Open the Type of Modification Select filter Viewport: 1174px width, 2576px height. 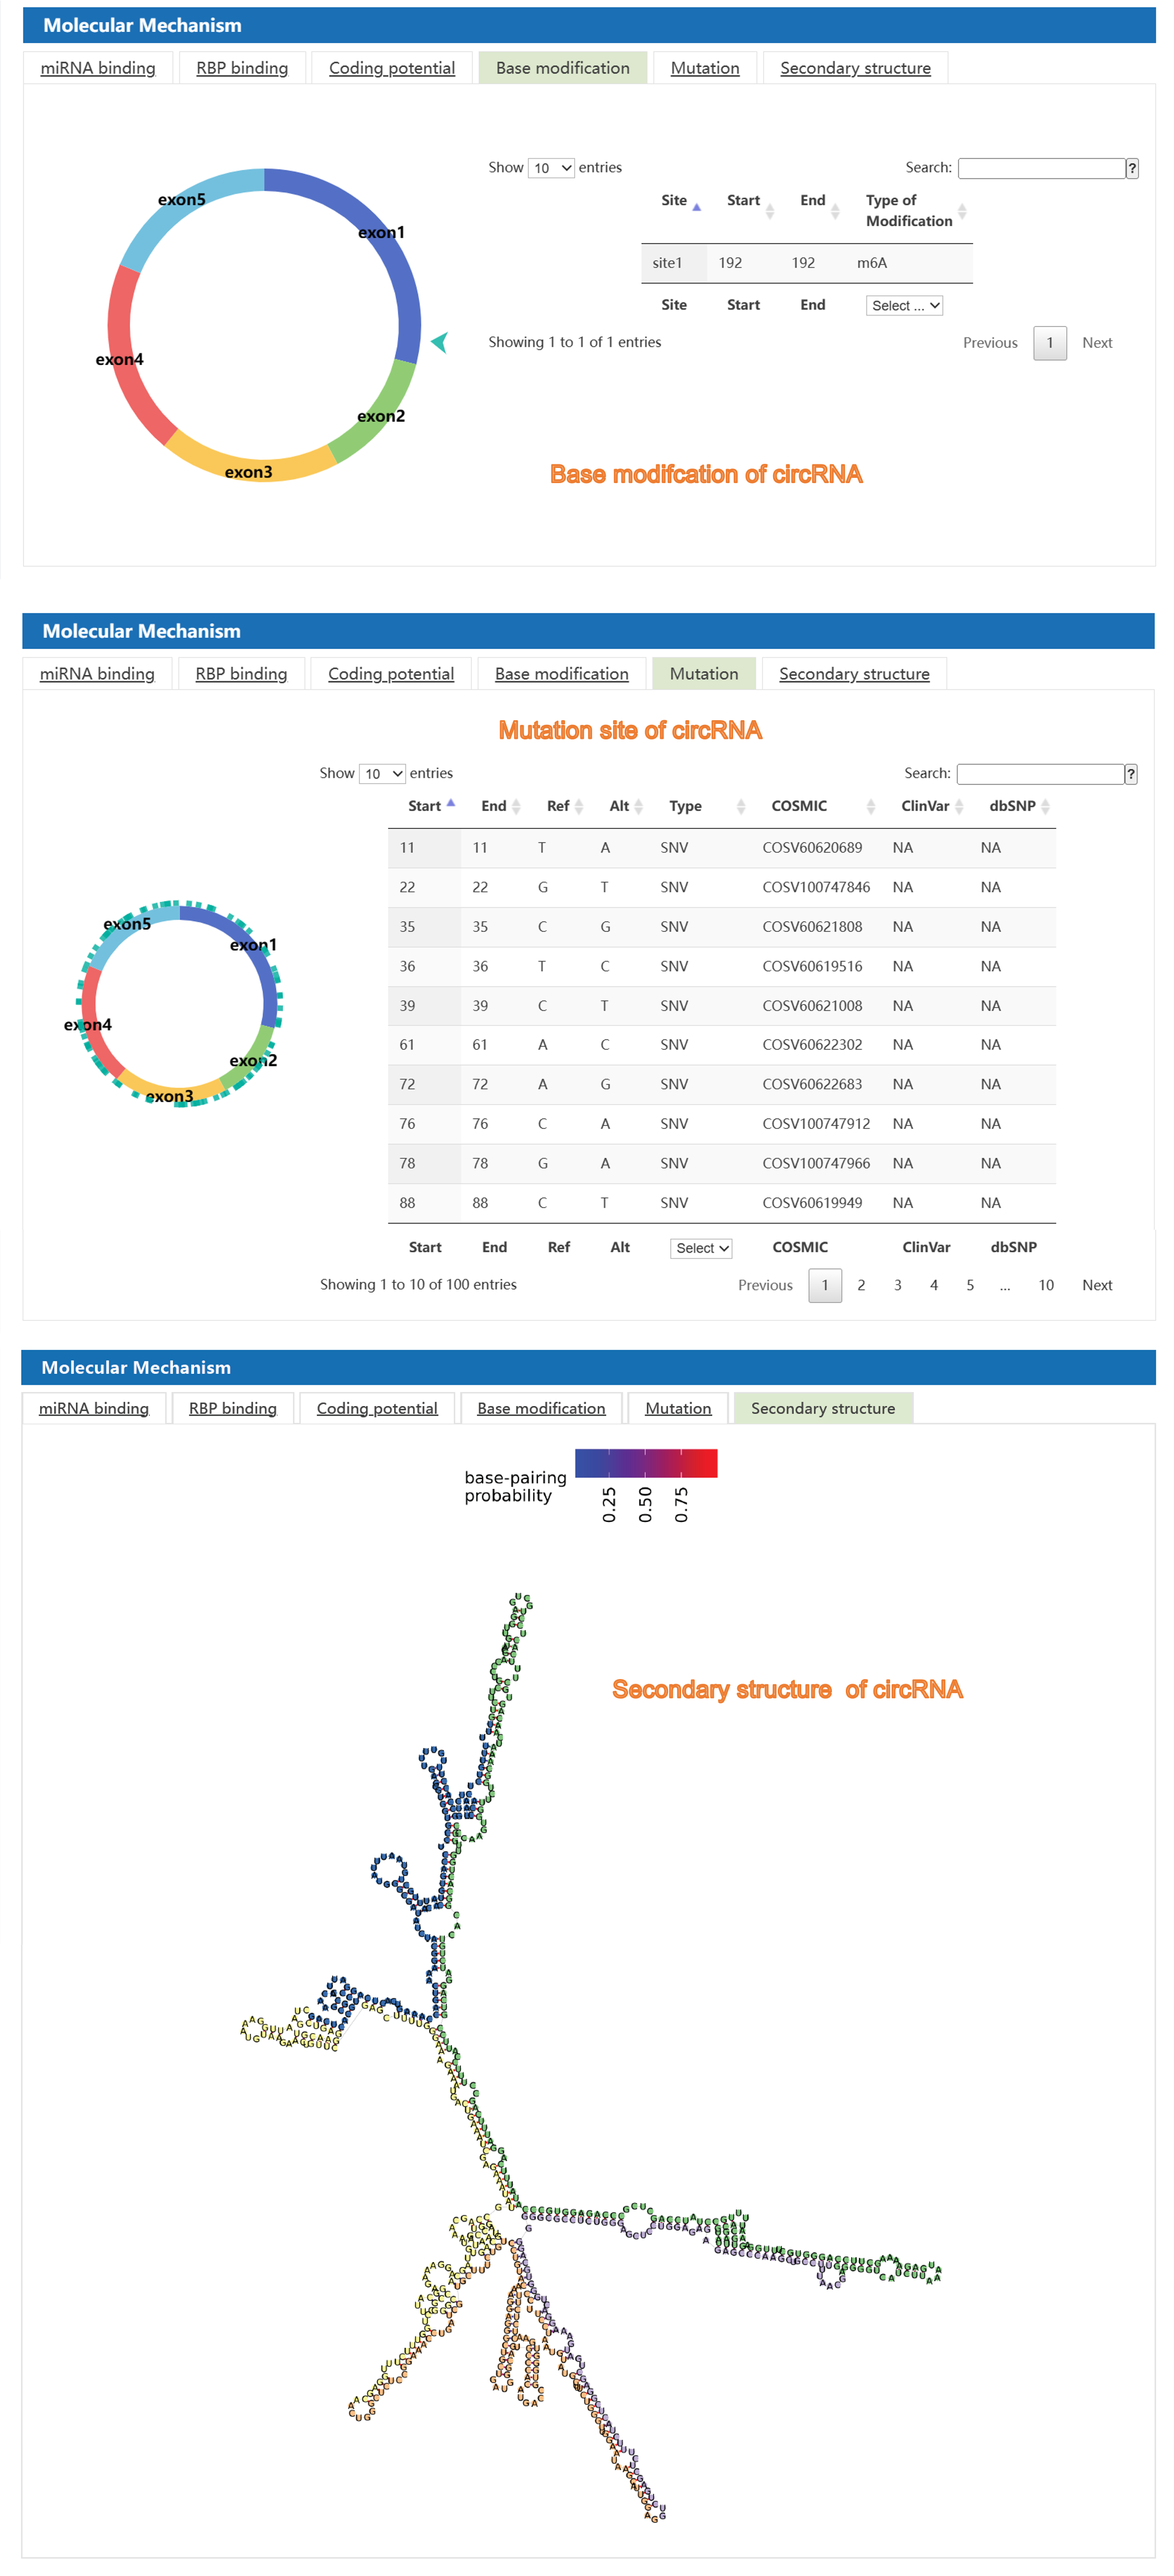(904, 306)
